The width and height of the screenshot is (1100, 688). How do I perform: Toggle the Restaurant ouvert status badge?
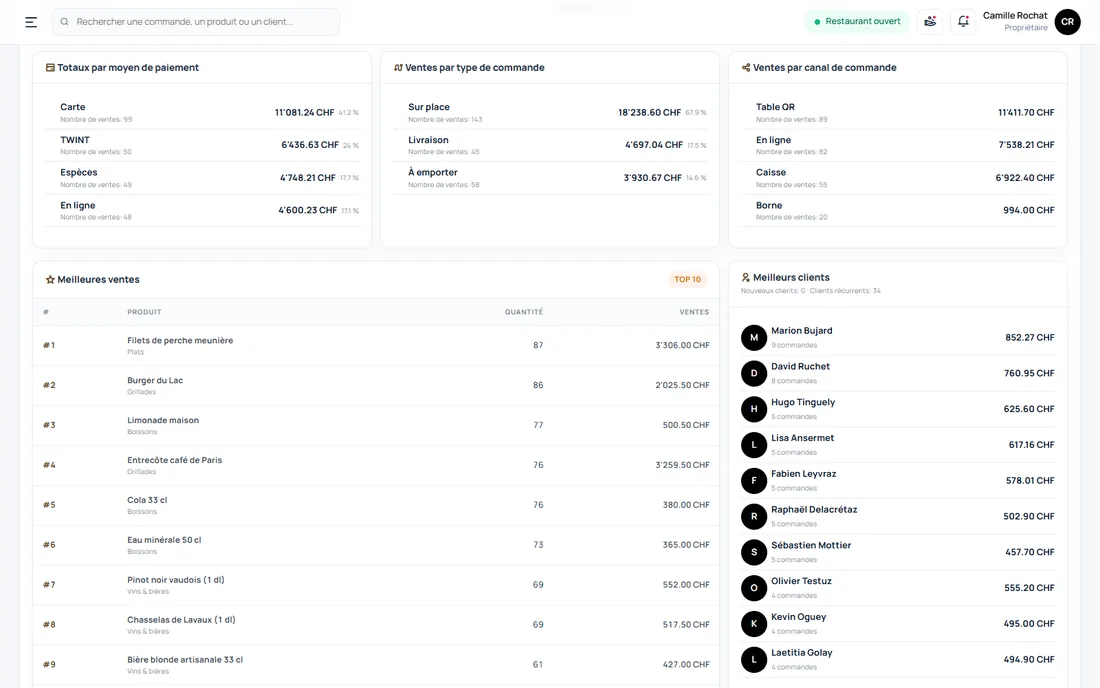tap(857, 22)
